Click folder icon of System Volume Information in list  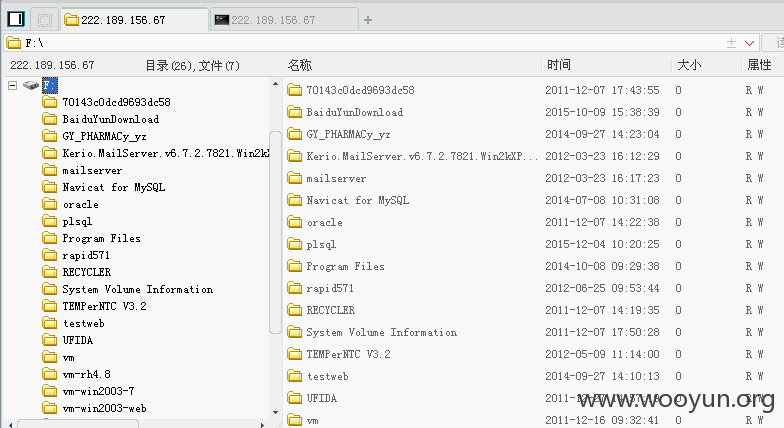[x=294, y=332]
